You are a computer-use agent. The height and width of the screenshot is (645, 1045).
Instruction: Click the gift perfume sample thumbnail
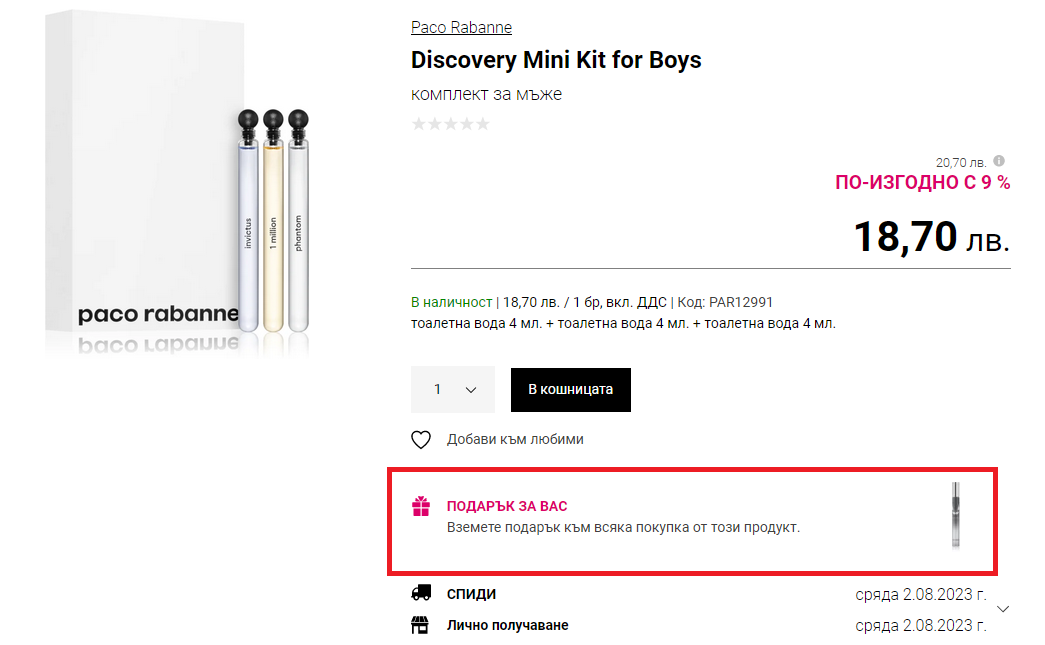click(957, 515)
